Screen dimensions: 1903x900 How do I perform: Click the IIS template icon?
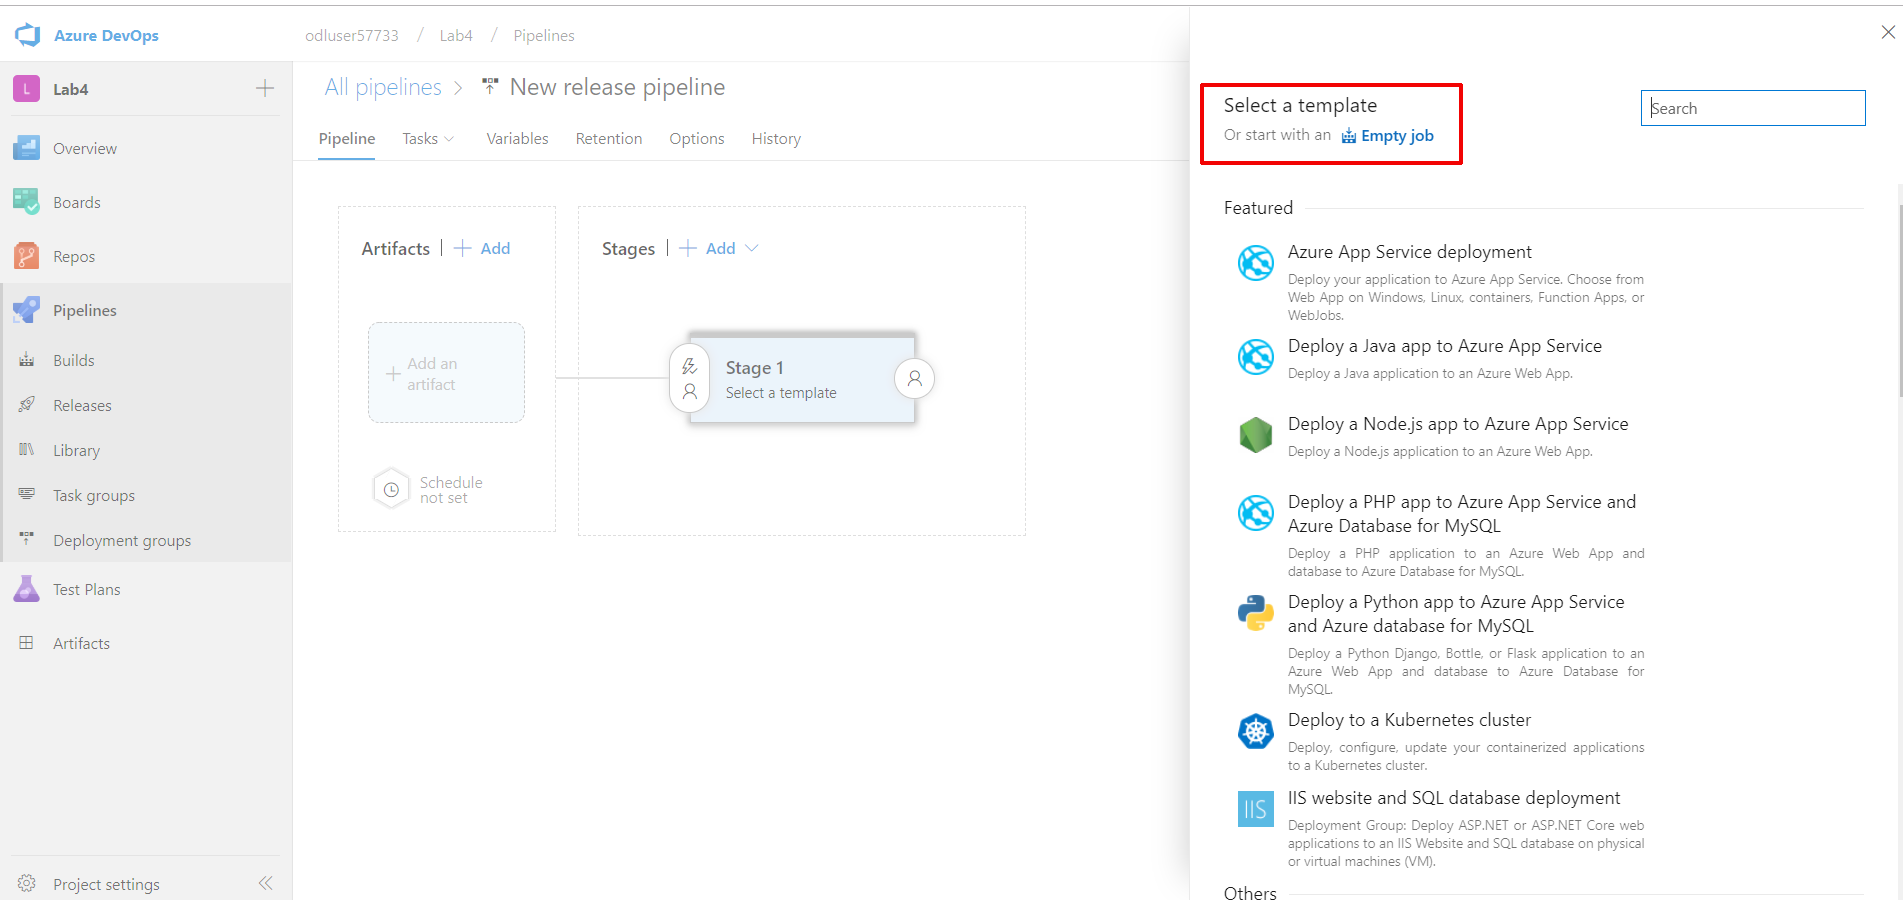tap(1256, 809)
